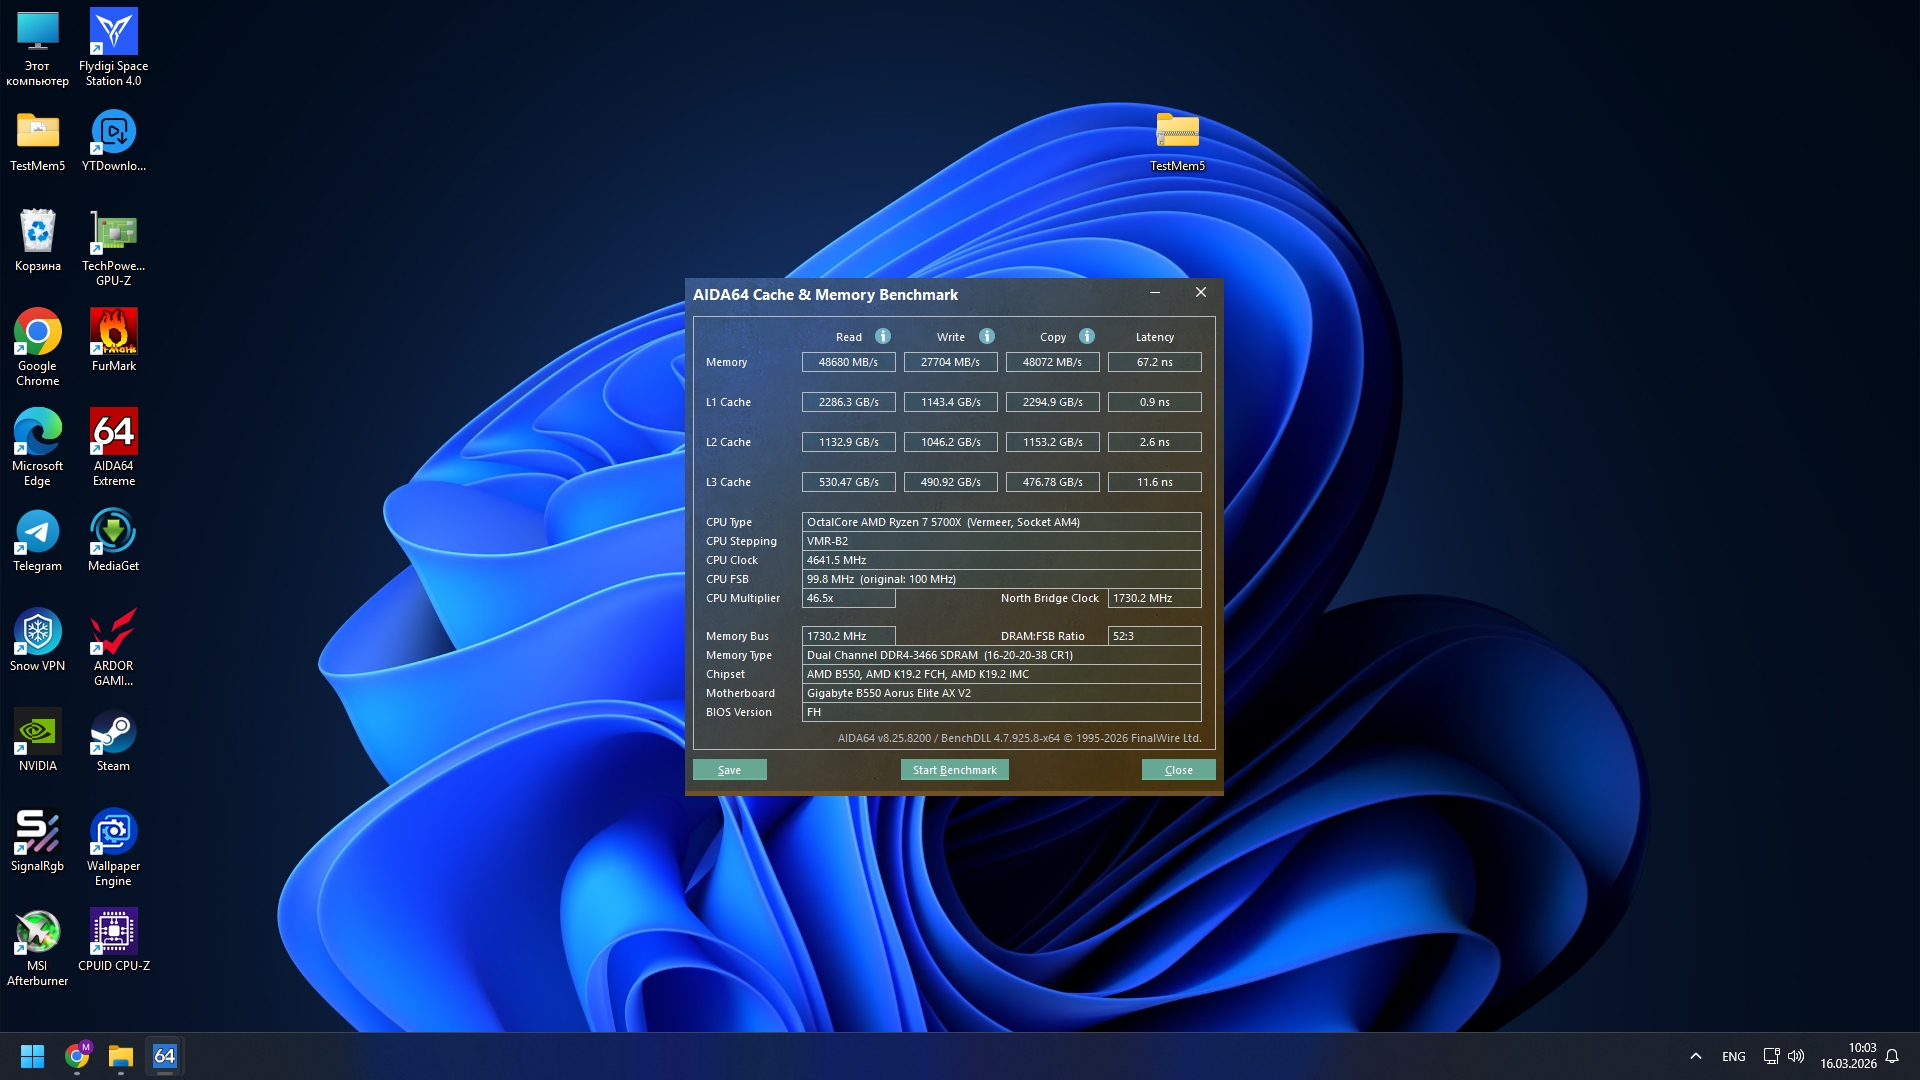1920x1080 pixels.
Task: Open the taskbar clock and date
Action: [x=1848, y=1056]
